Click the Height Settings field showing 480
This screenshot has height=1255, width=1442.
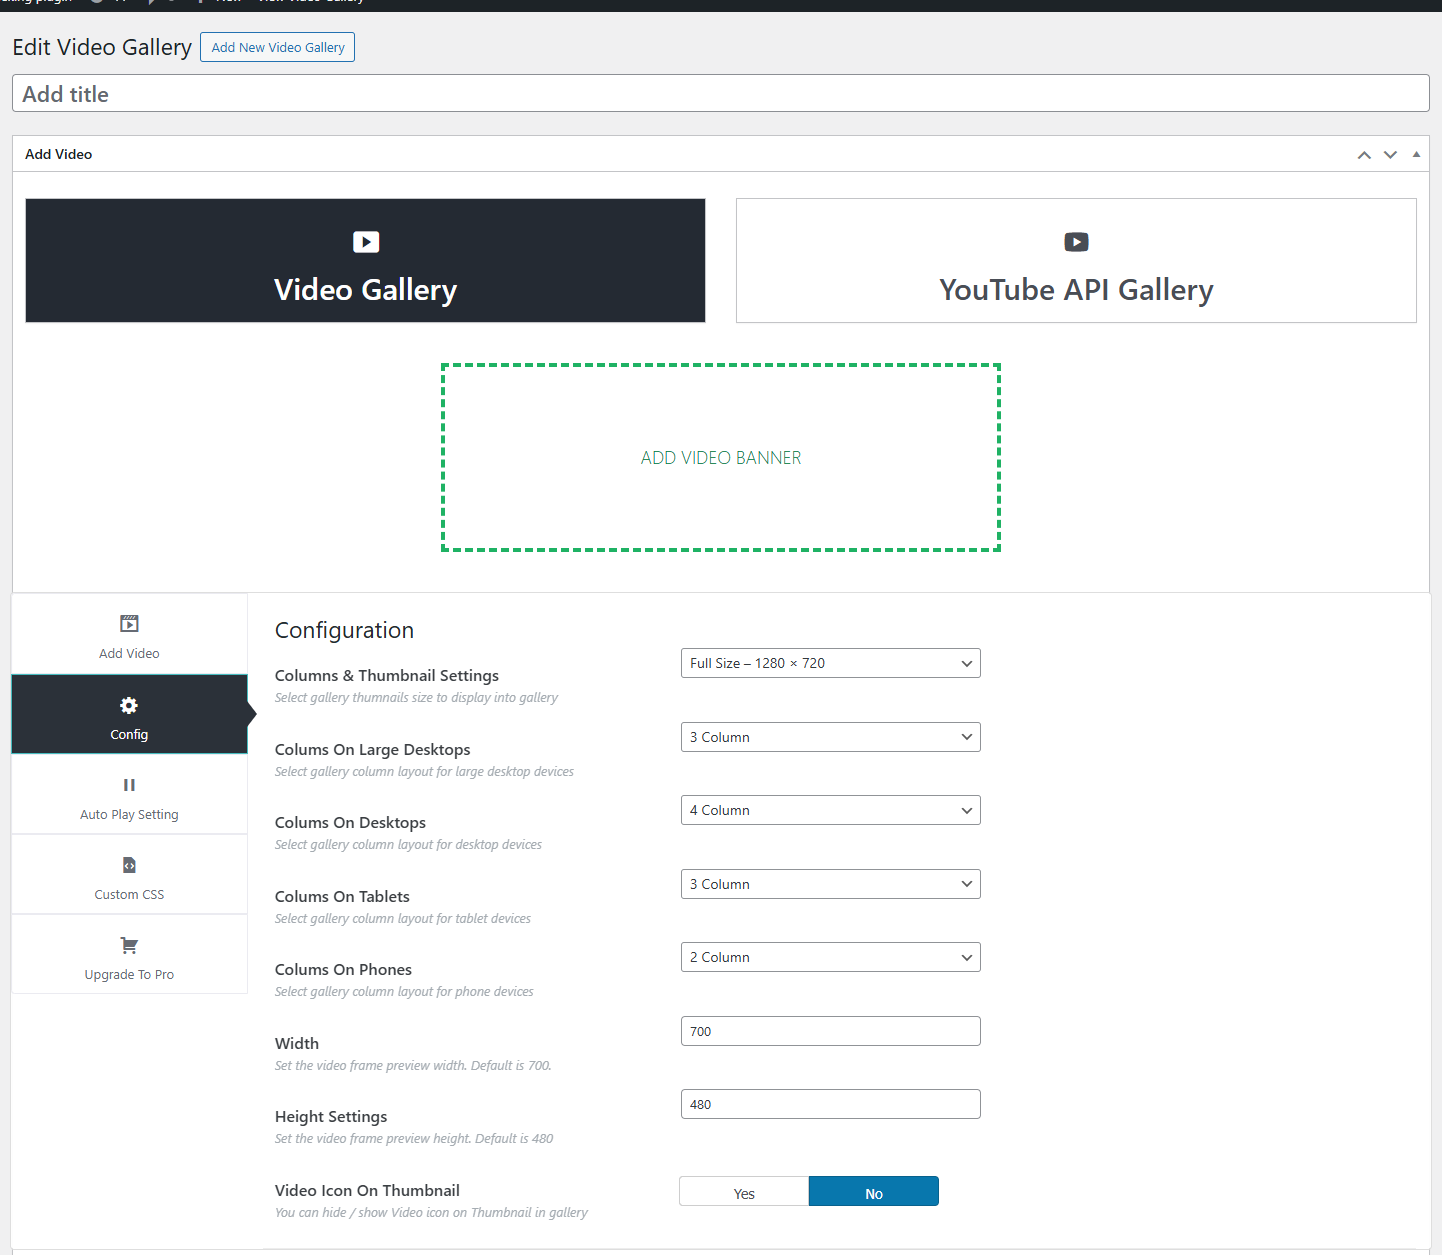[x=831, y=1104]
